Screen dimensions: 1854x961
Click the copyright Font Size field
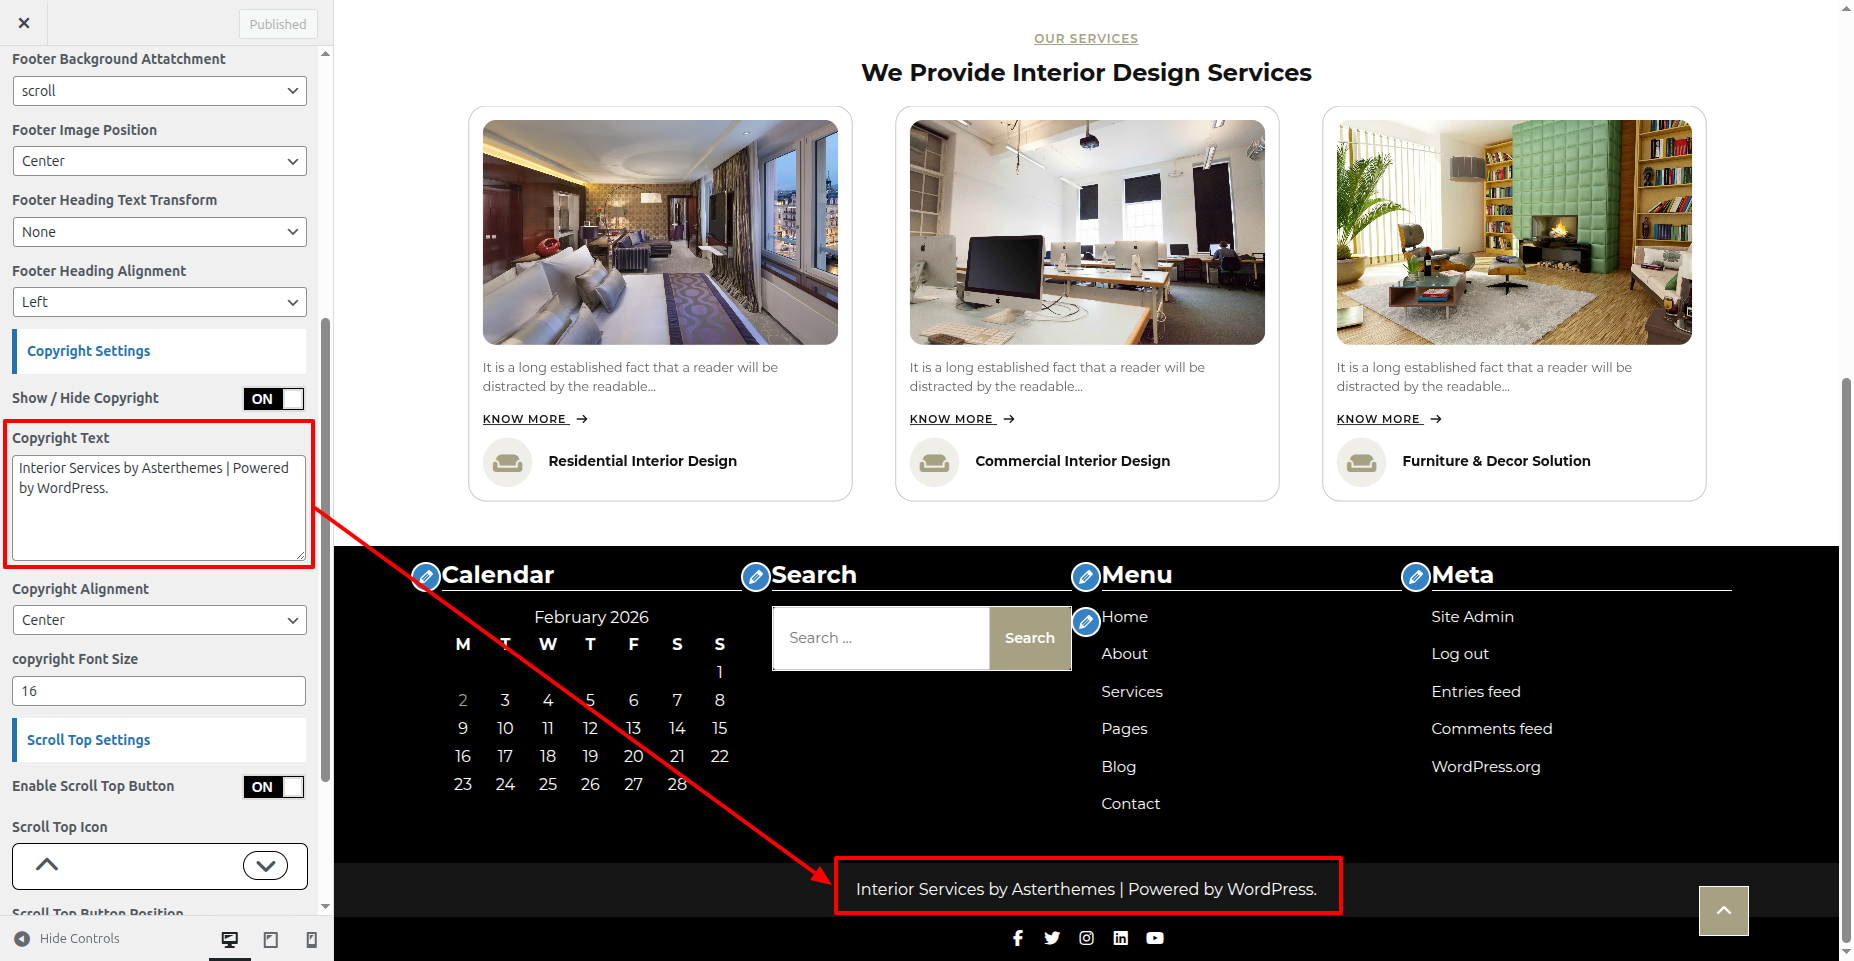(x=159, y=691)
